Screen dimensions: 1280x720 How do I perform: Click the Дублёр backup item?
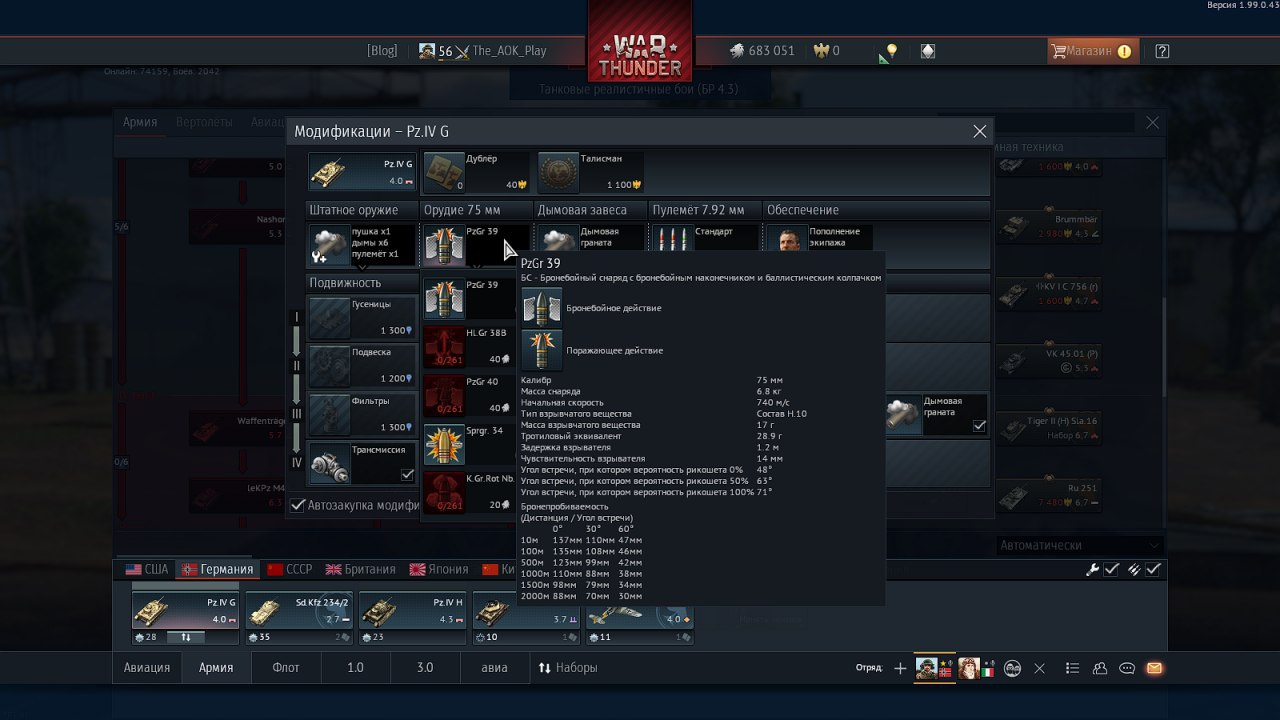476,172
